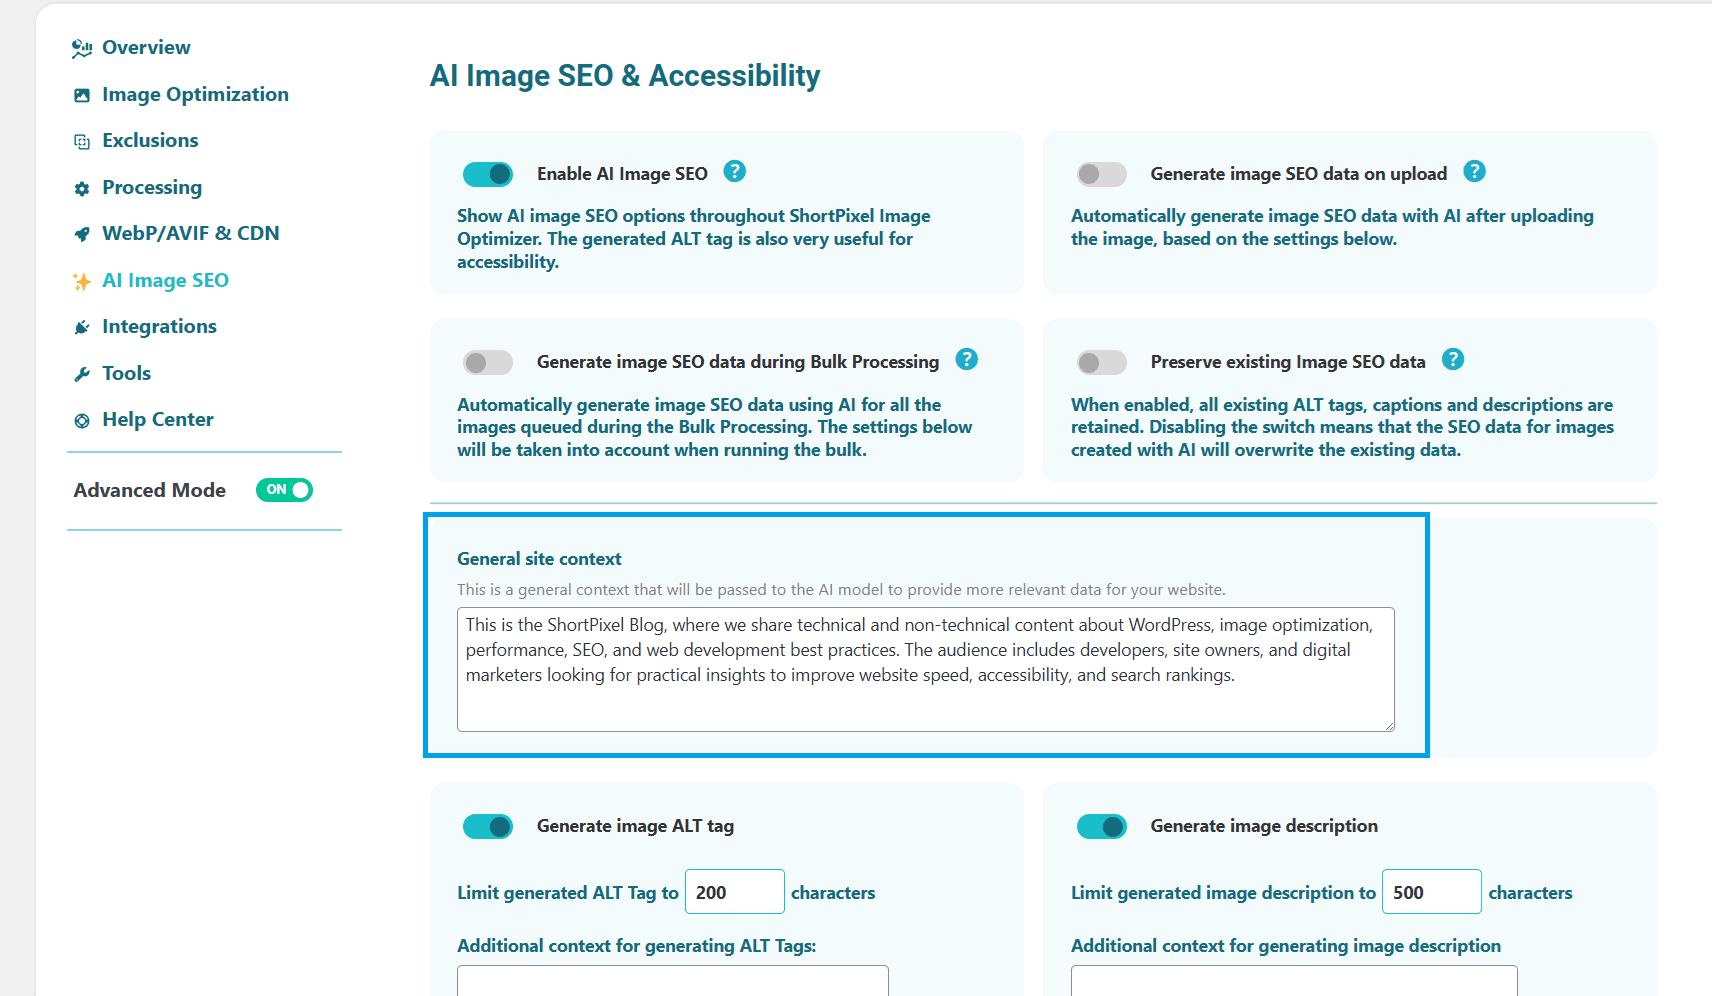Toggle Advanced Mode off
Screen dimensions: 1712x996
click(285, 490)
